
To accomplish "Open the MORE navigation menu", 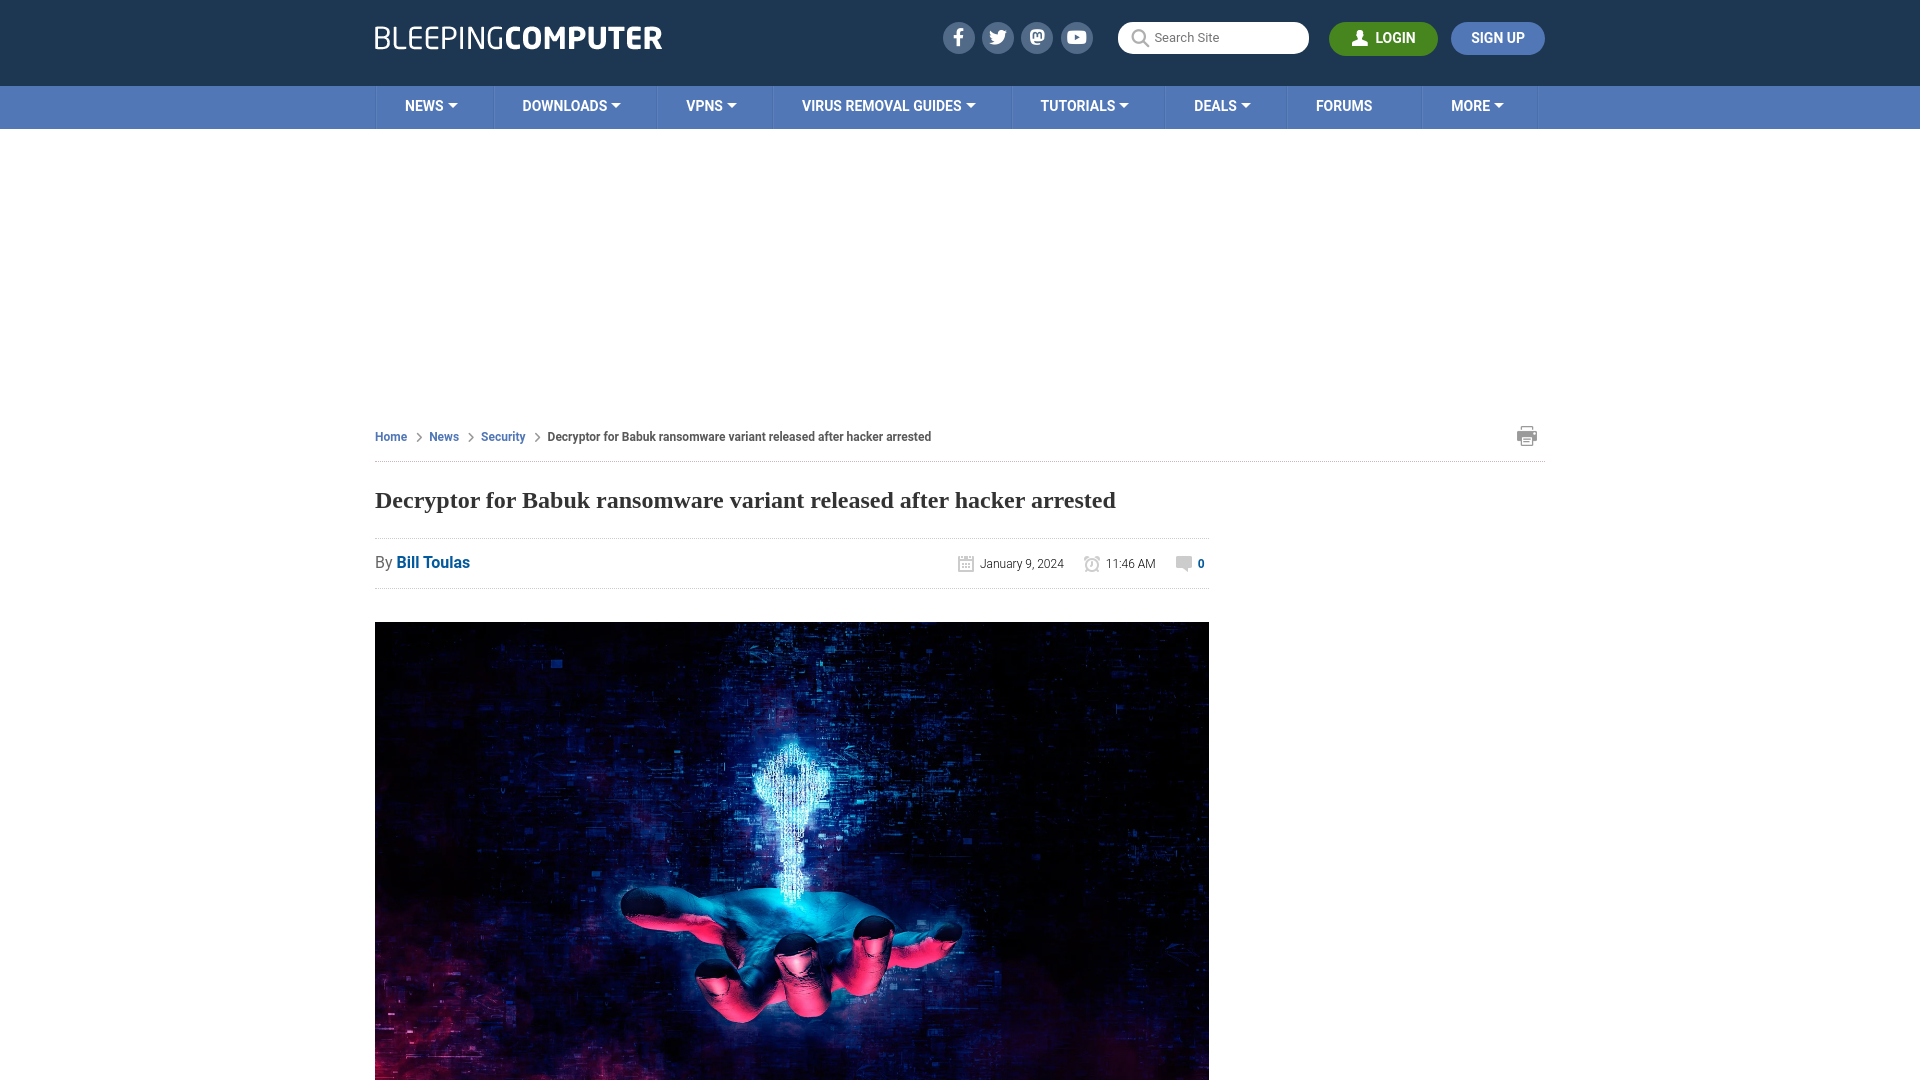I will click(1477, 105).
